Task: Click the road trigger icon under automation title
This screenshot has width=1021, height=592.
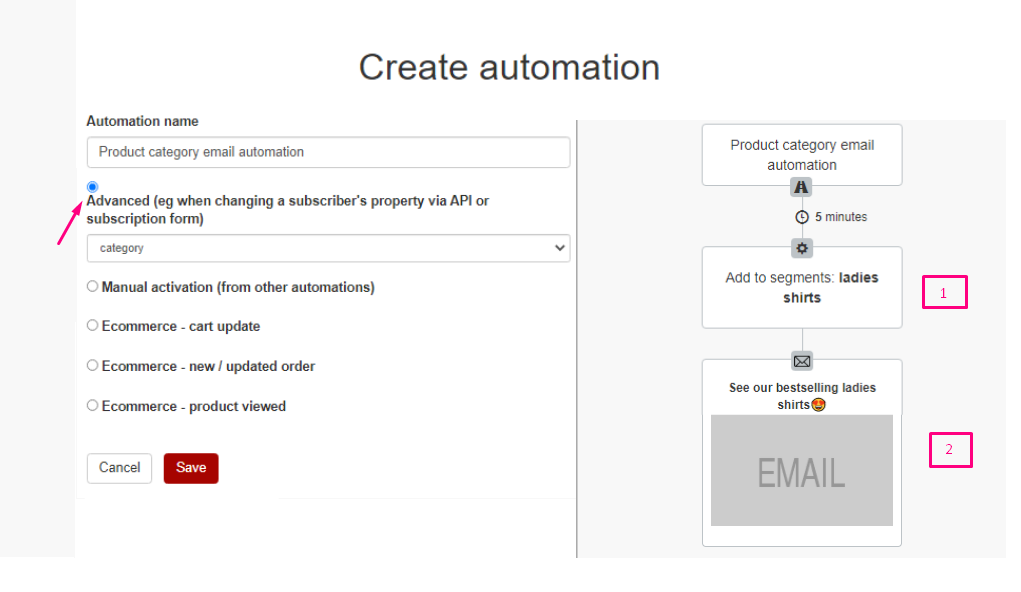Action: 801,188
